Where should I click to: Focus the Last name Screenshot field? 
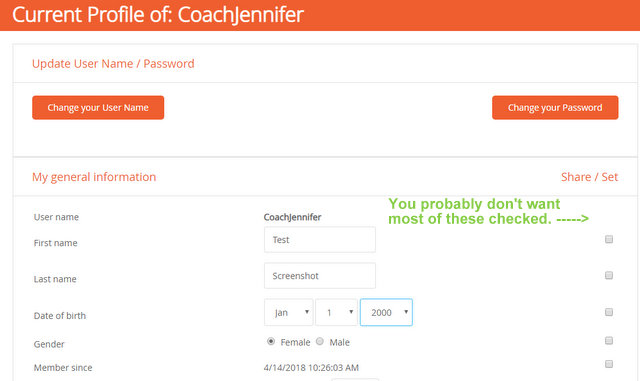point(320,276)
